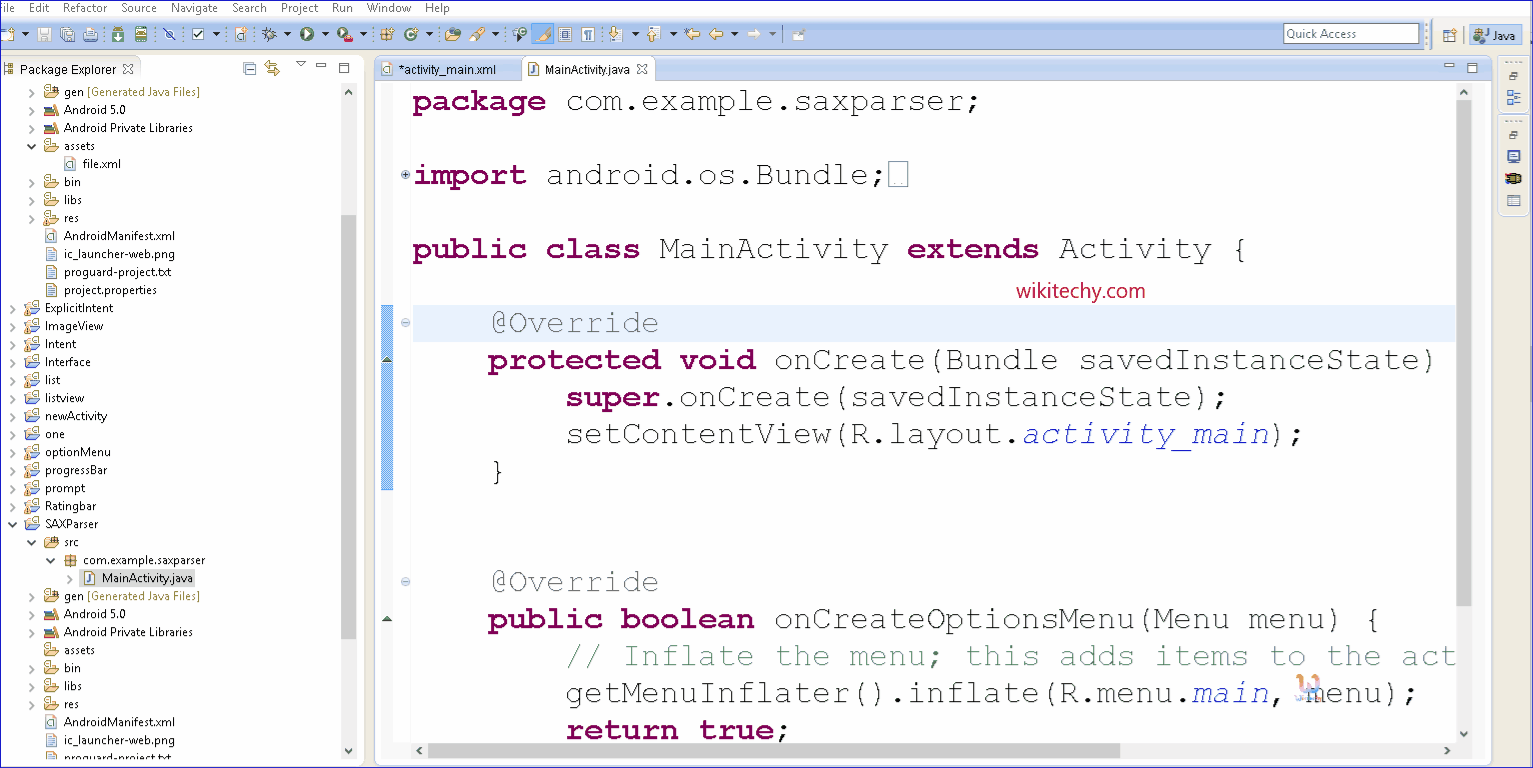
Task: Toggle Show Whitespace Characters pilcrow button
Action: pyautogui.click(x=588, y=34)
